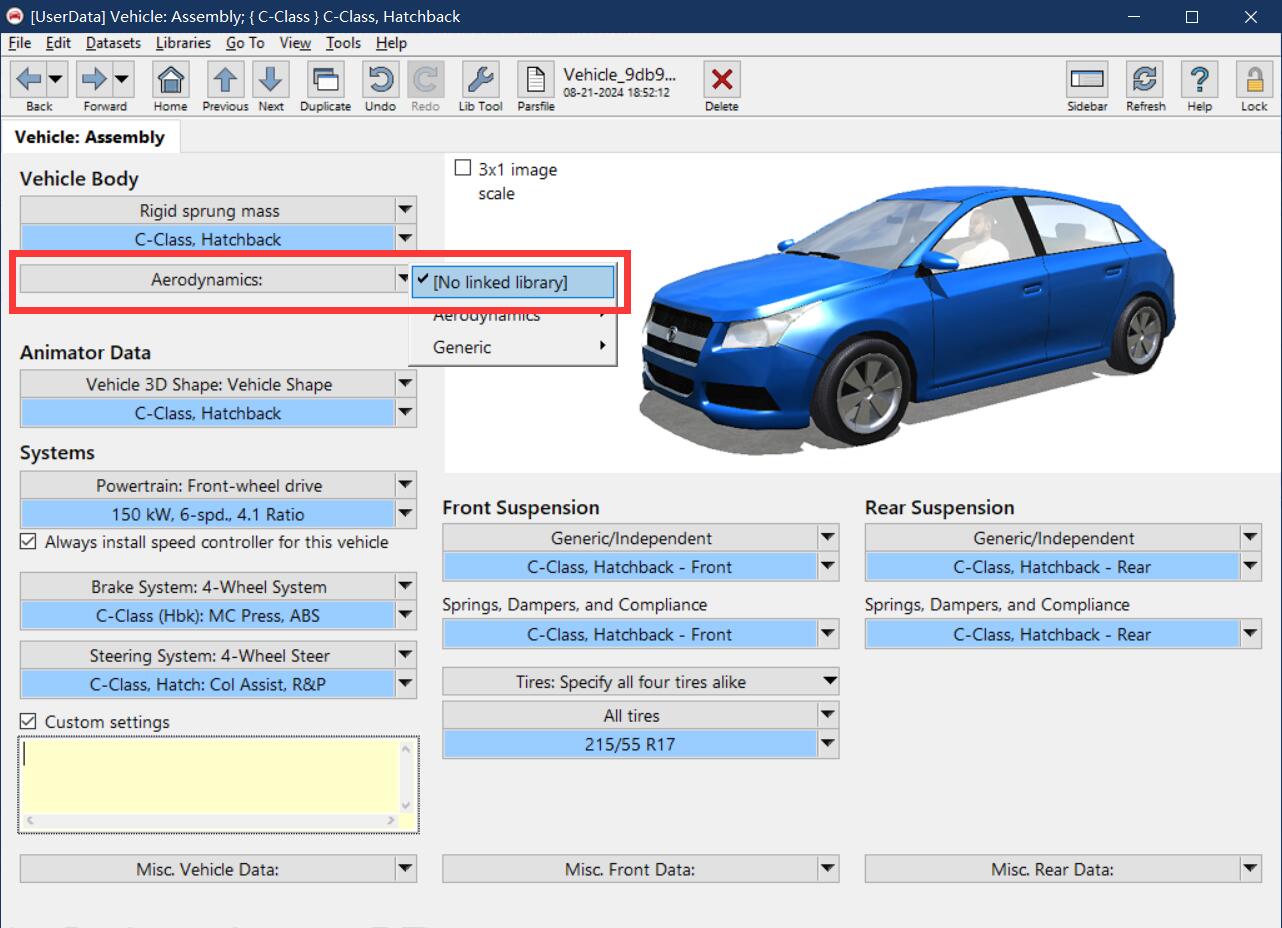Open Brake System: 4-Wheel System dropdown
The height and width of the screenshot is (928, 1282).
[x=405, y=586]
